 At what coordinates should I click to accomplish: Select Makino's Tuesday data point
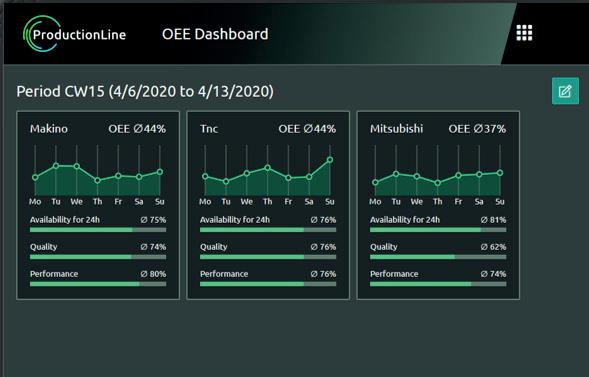56,166
